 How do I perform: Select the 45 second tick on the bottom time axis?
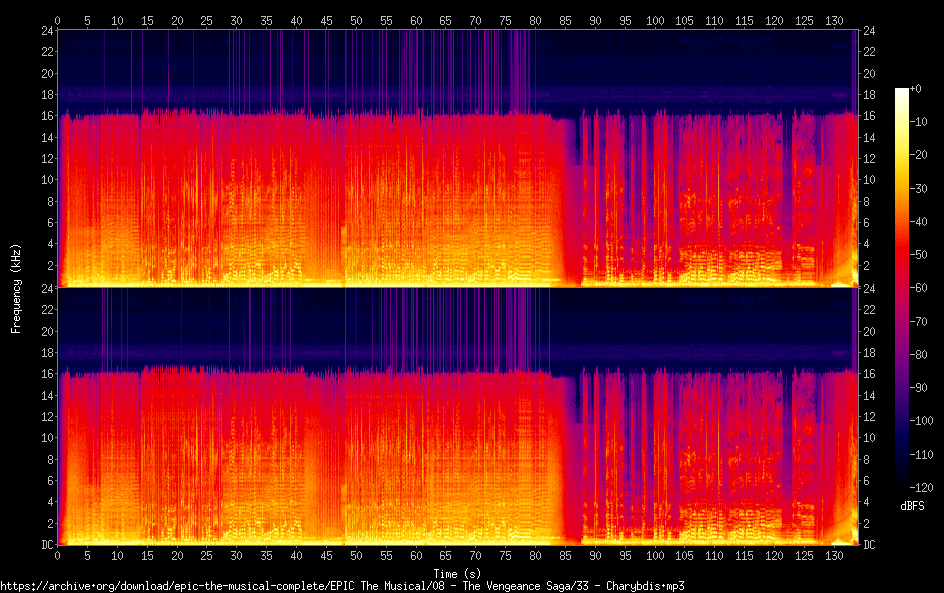[x=326, y=555]
